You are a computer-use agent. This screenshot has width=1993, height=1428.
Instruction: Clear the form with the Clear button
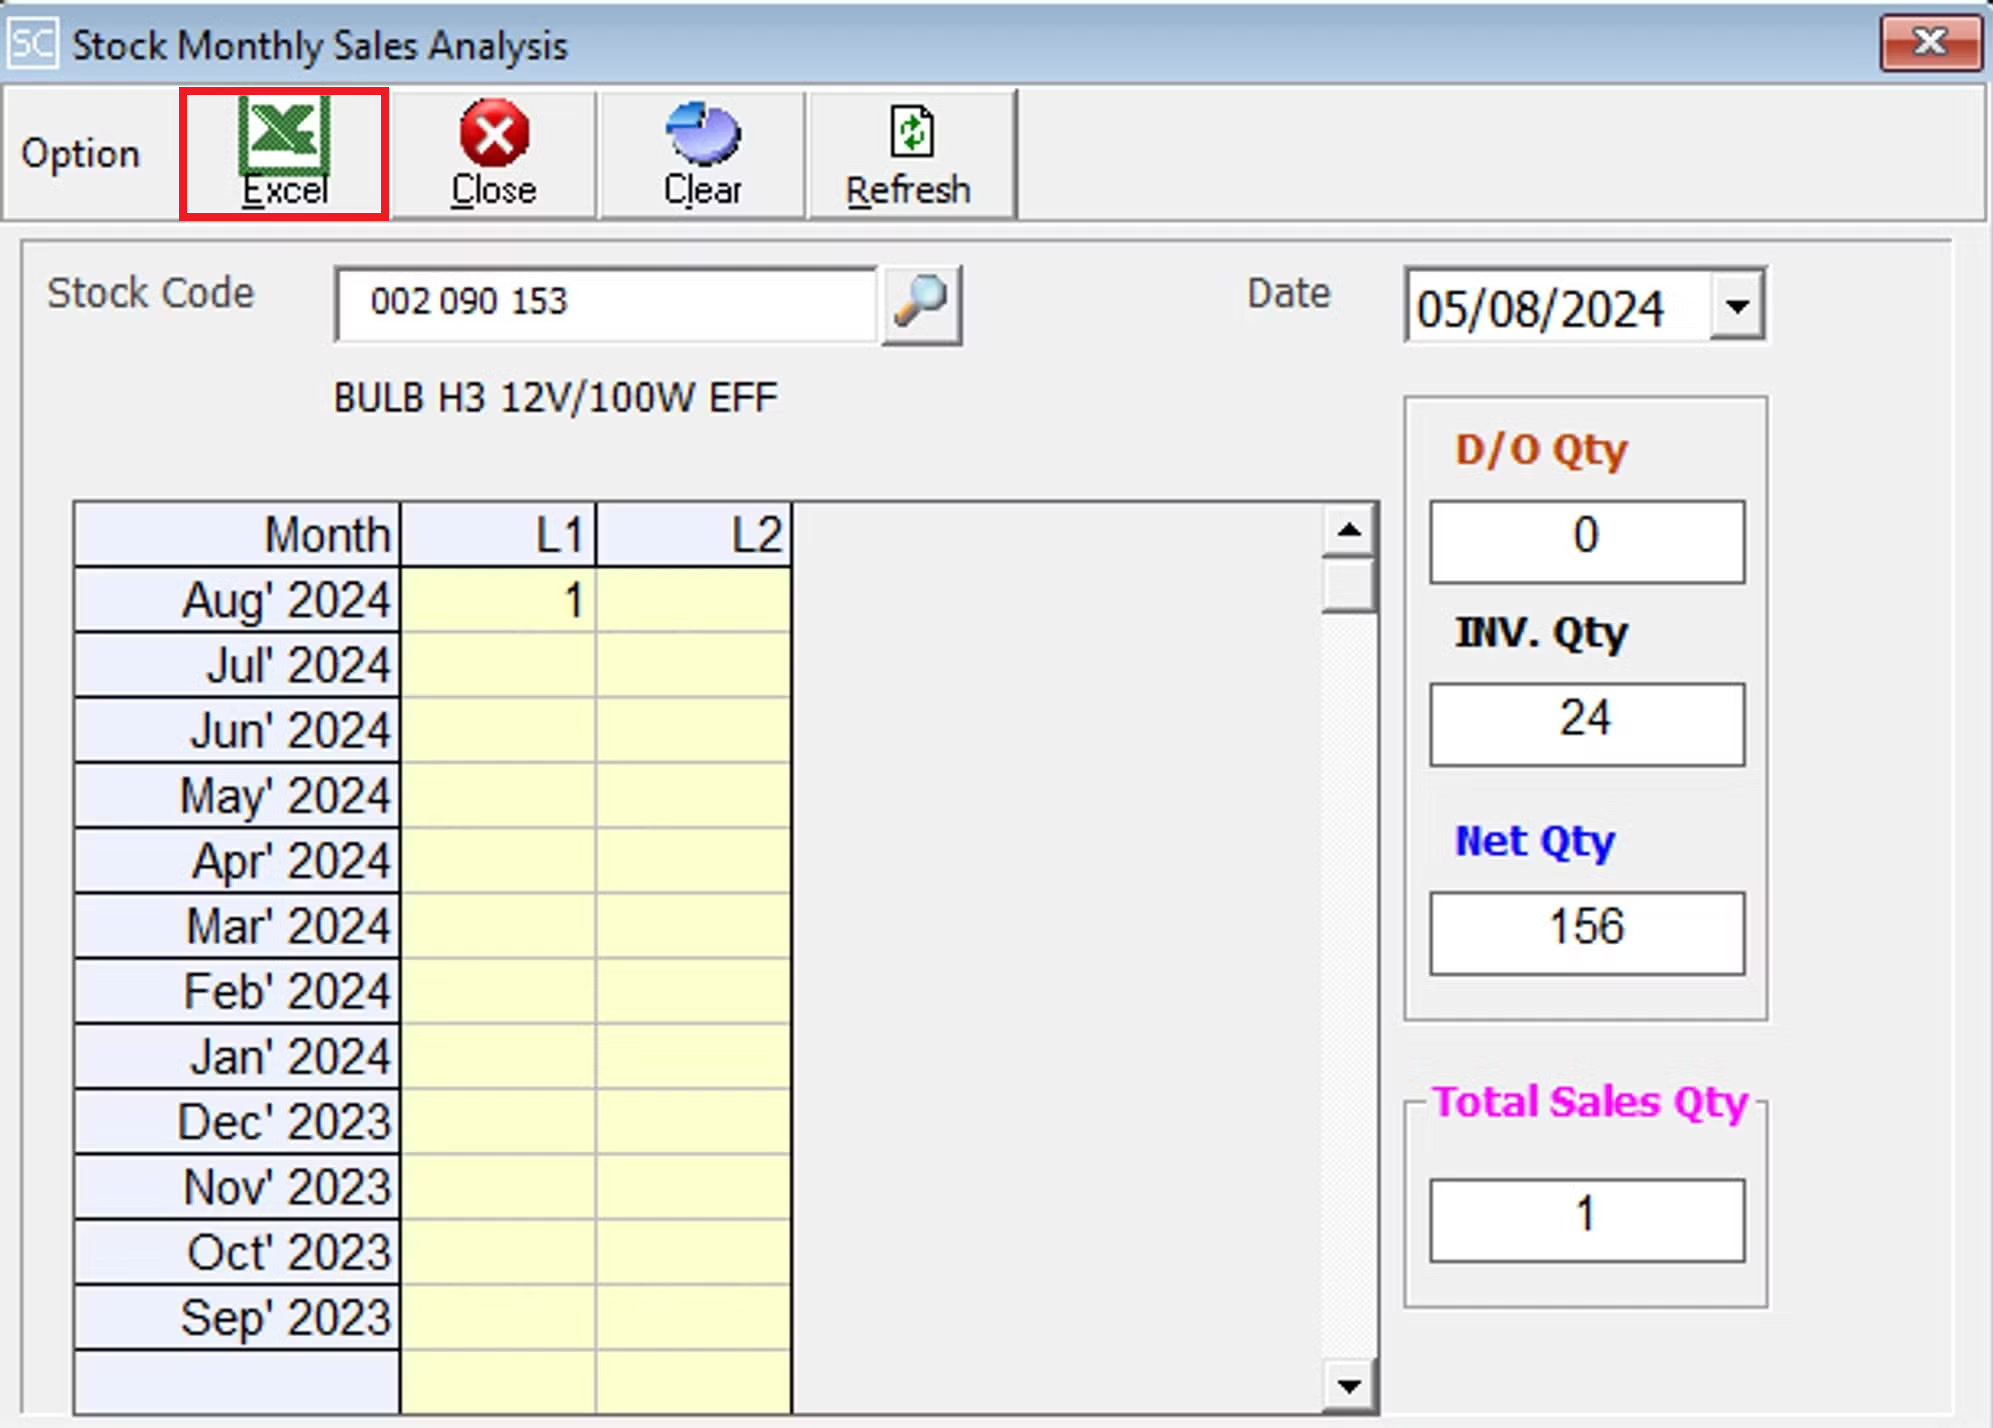click(x=702, y=153)
